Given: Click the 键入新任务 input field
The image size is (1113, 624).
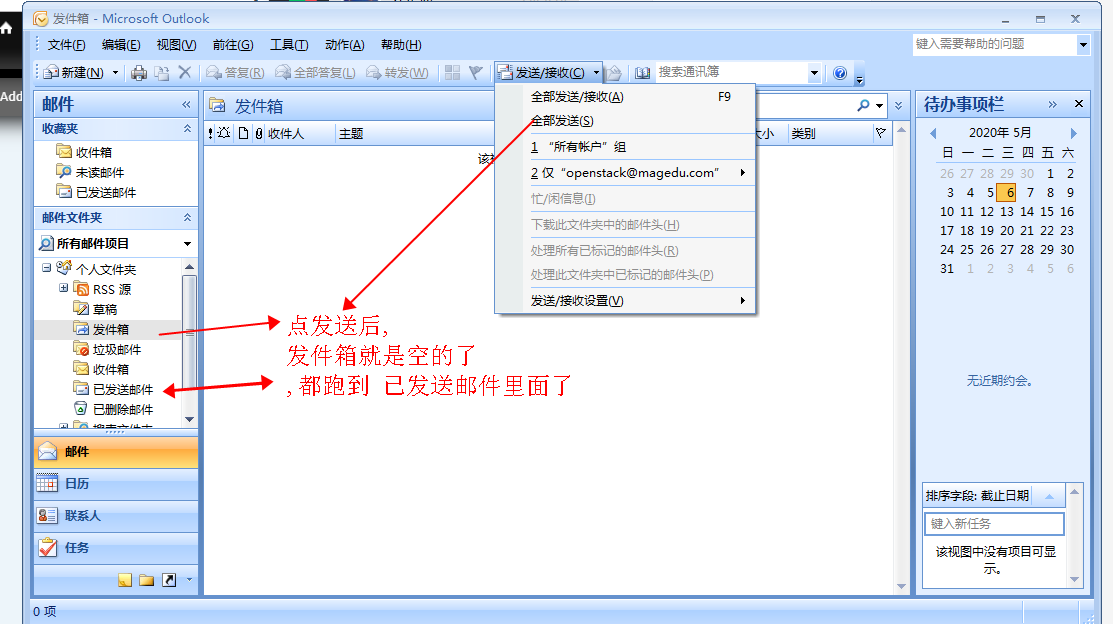Looking at the screenshot, I should tap(994, 524).
